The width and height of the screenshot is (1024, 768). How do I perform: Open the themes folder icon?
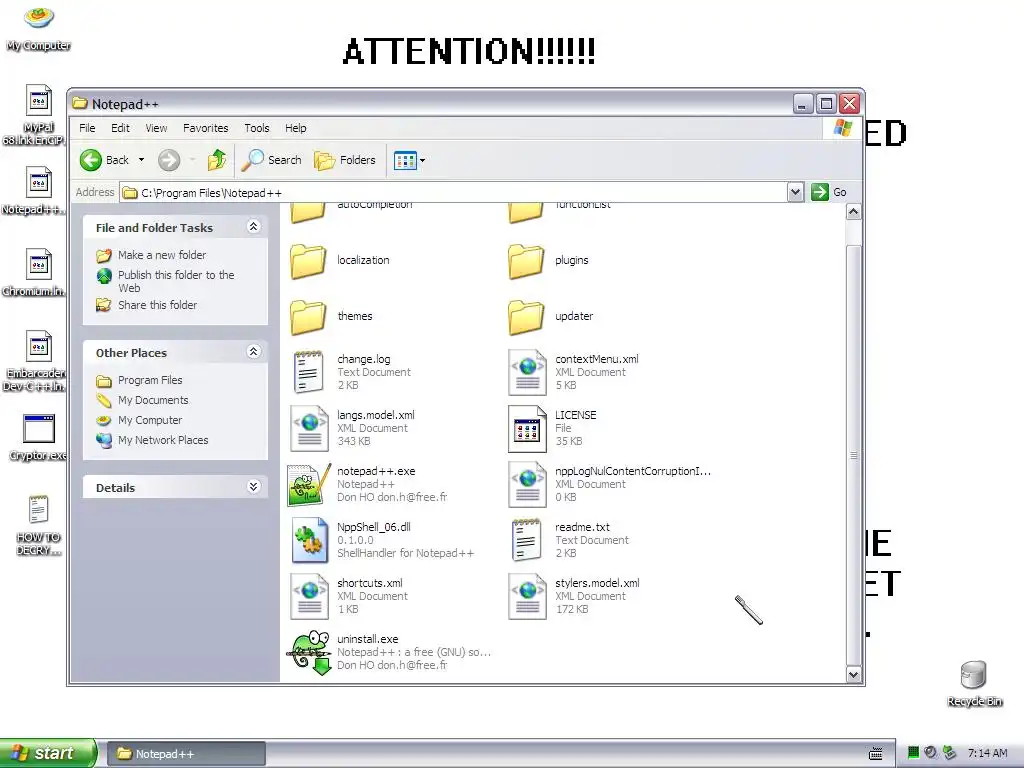(308, 317)
